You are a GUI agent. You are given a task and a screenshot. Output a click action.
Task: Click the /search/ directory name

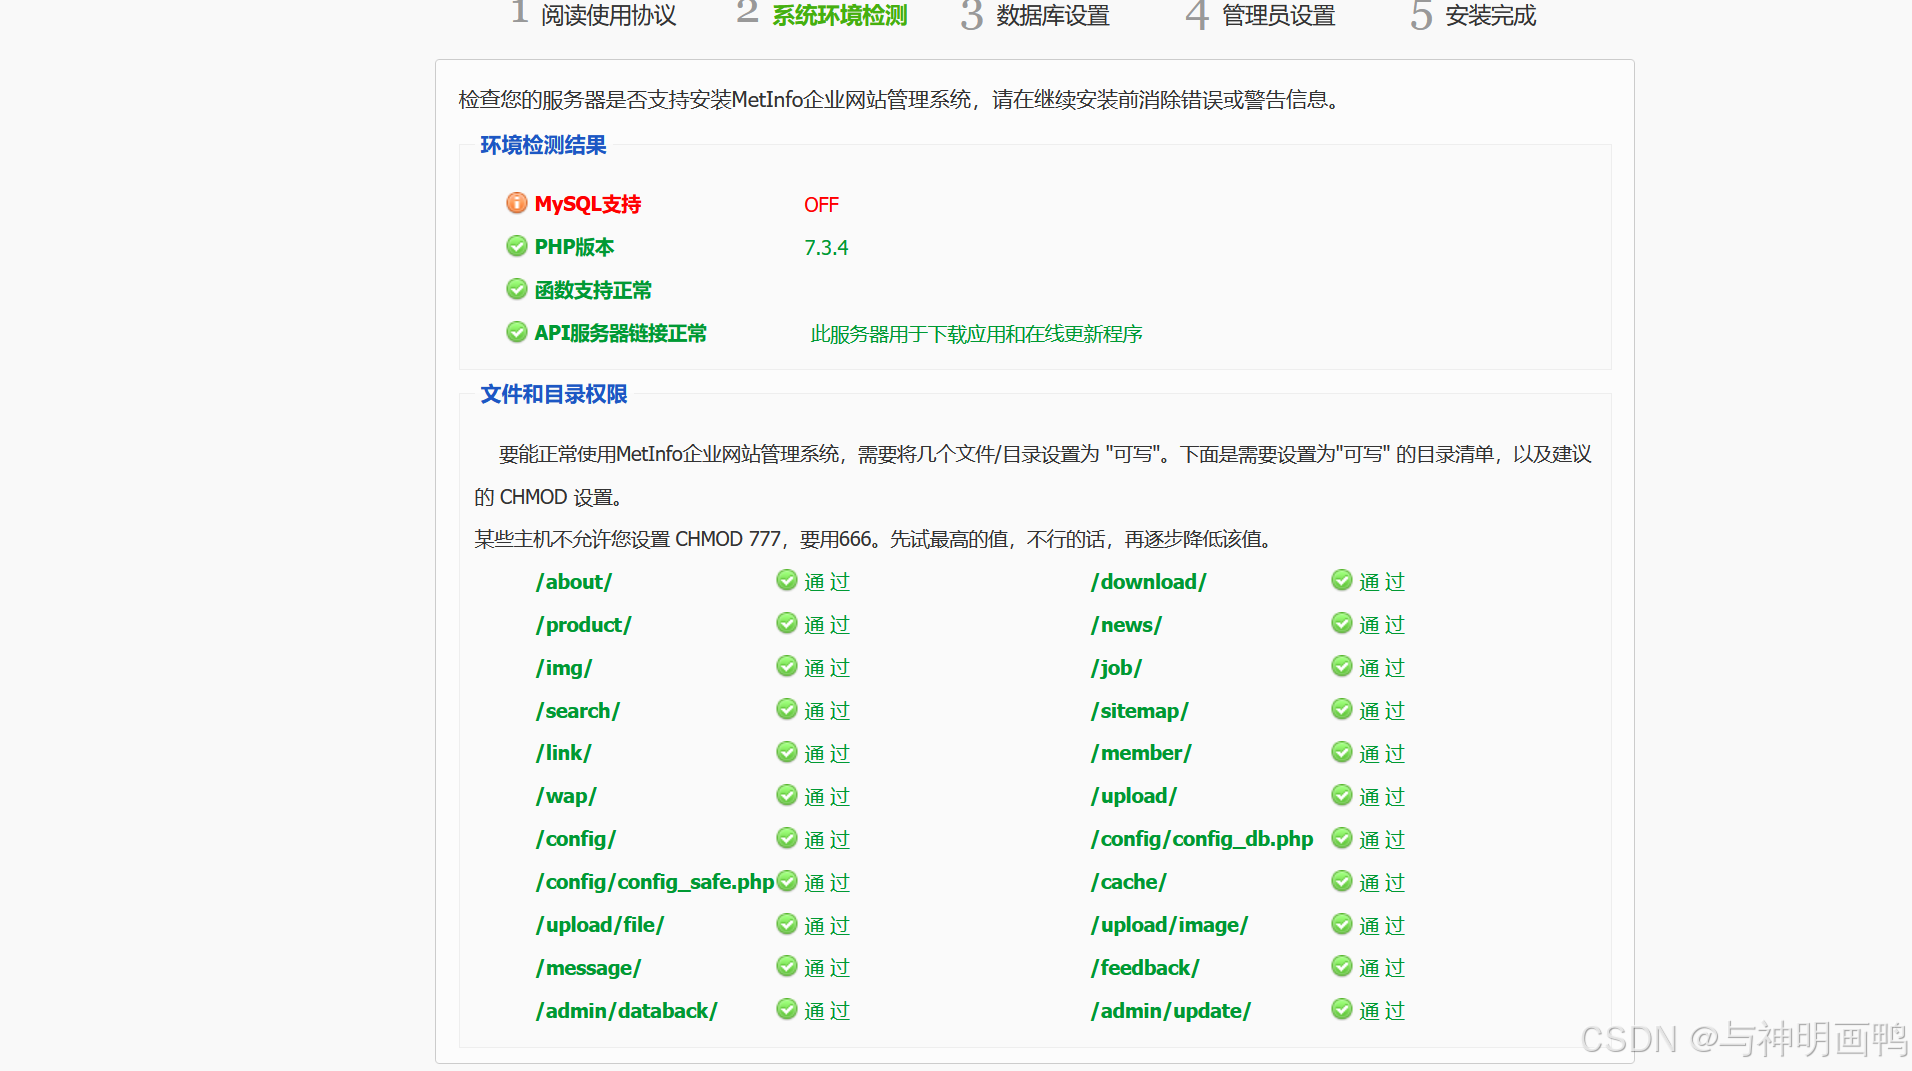pyautogui.click(x=578, y=711)
